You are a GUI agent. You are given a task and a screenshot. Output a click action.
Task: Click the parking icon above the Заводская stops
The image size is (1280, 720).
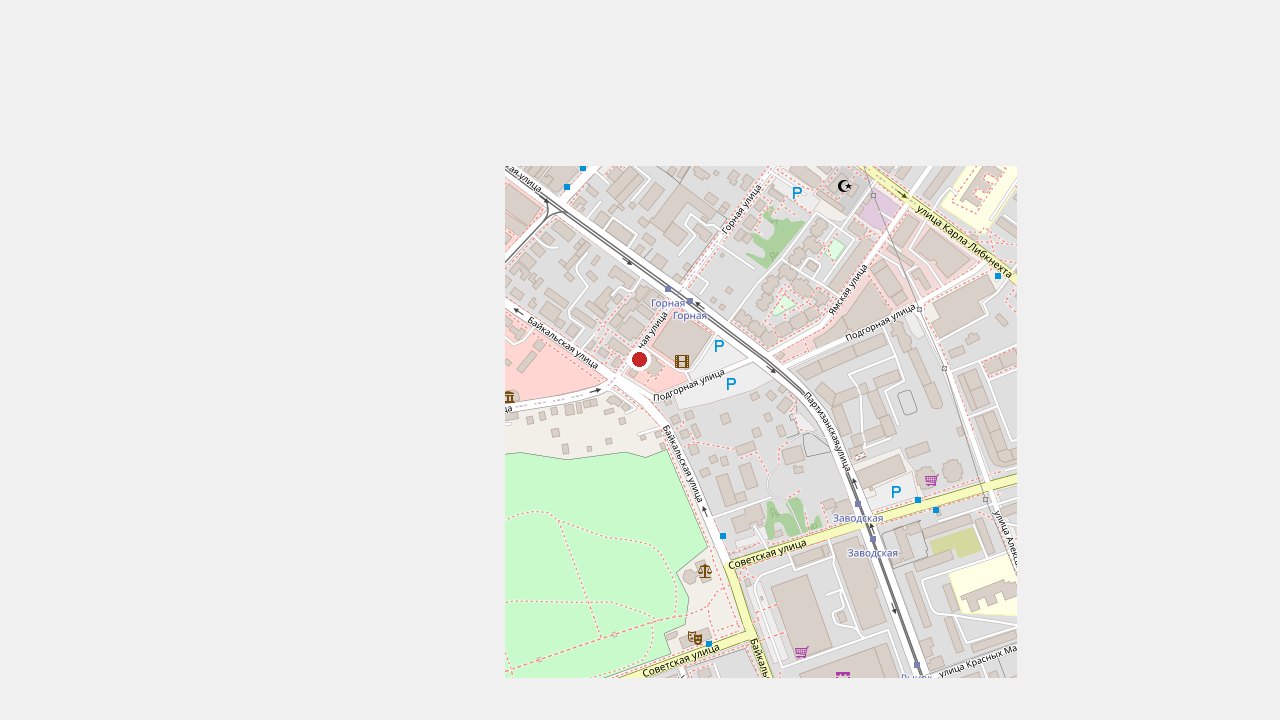click(896, 492)
